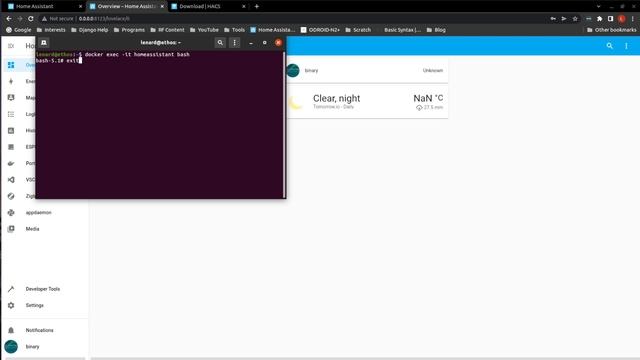The image size is (640, 360).
Task: Open Portainer docker icon in sidebar
Action: pos(11,163)
